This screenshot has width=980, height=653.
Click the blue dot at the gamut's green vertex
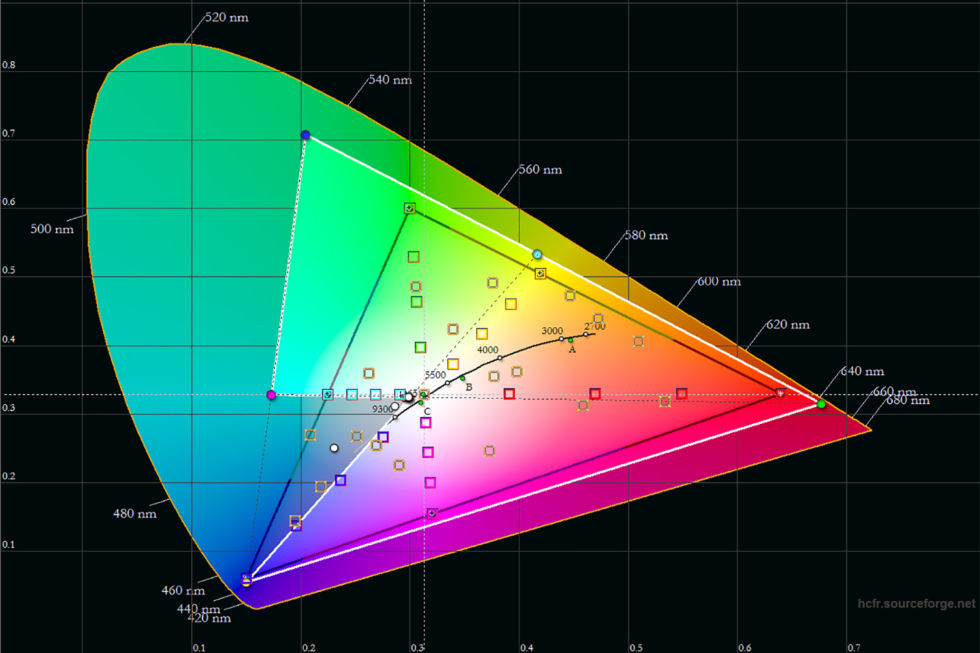tap(305, 134)
